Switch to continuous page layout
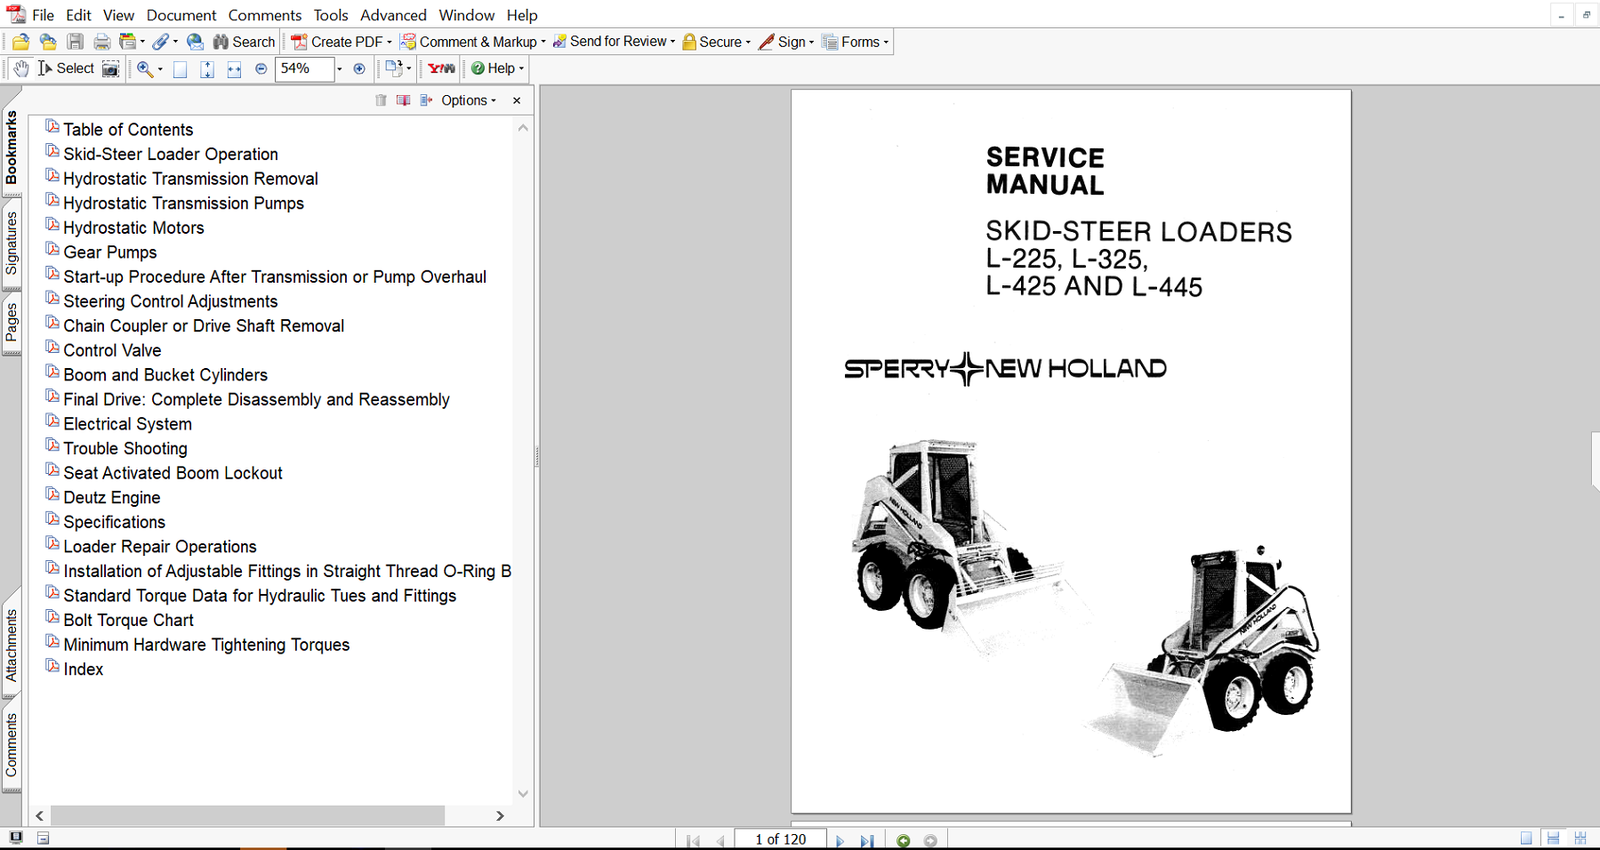 (x=1553, y=839)
